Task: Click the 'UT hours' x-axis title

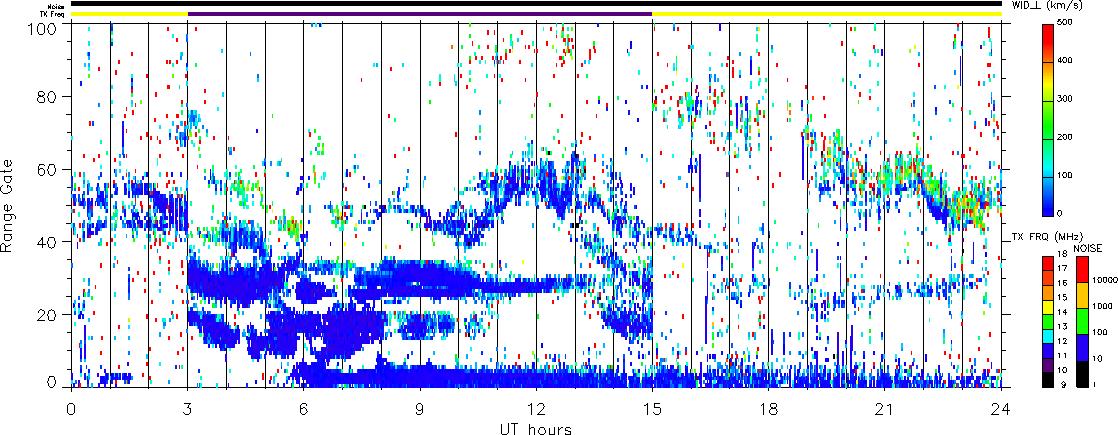Action: pyautogui.click(x=535, y=428)
